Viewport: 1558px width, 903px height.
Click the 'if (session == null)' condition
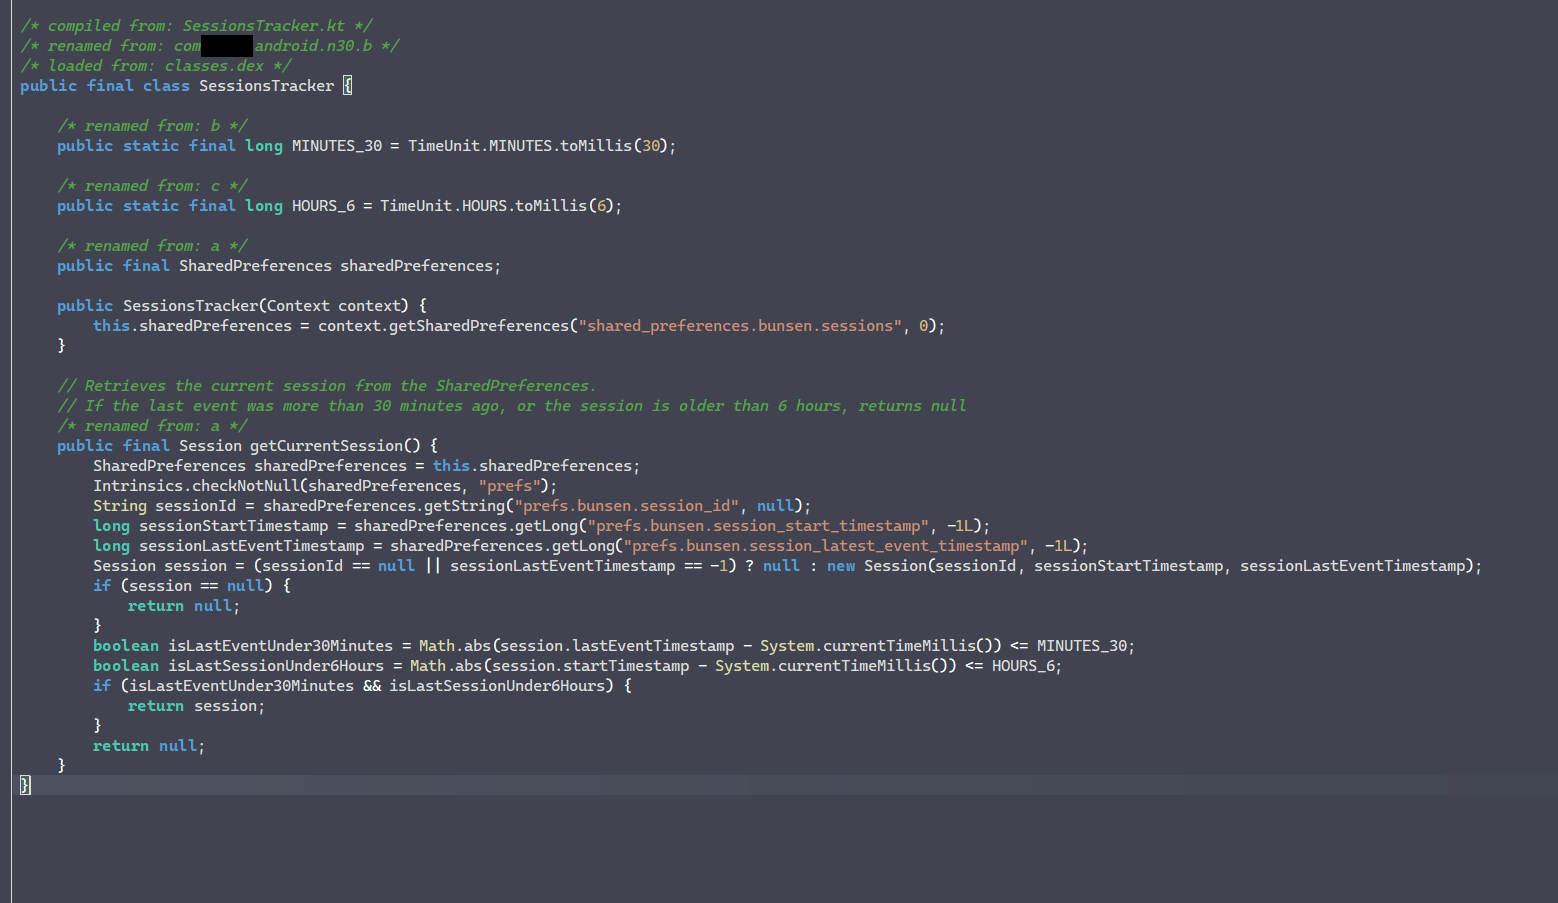pyautogui.click(x=182, y=586)
